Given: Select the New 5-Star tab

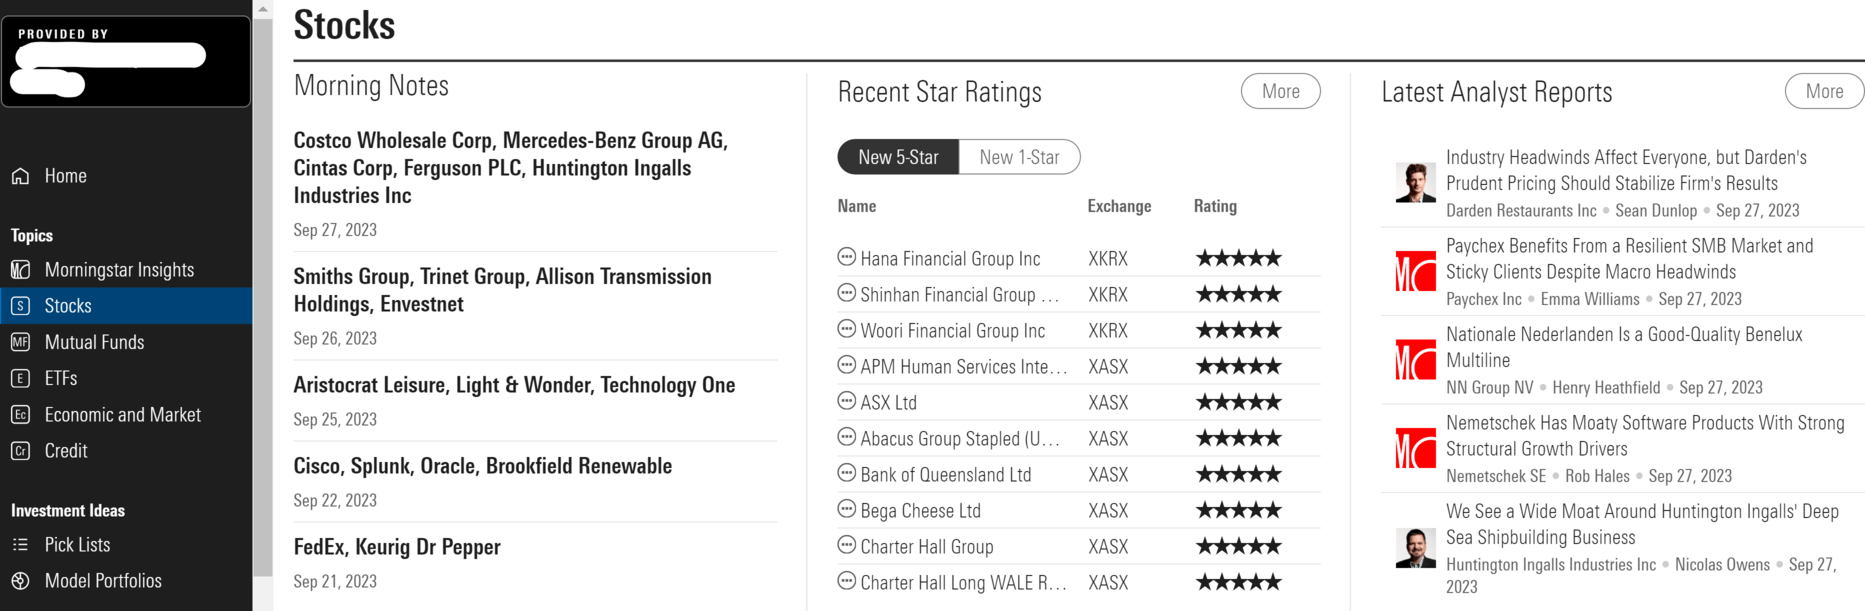Looking at the screenshot, I should click(898, 157).
